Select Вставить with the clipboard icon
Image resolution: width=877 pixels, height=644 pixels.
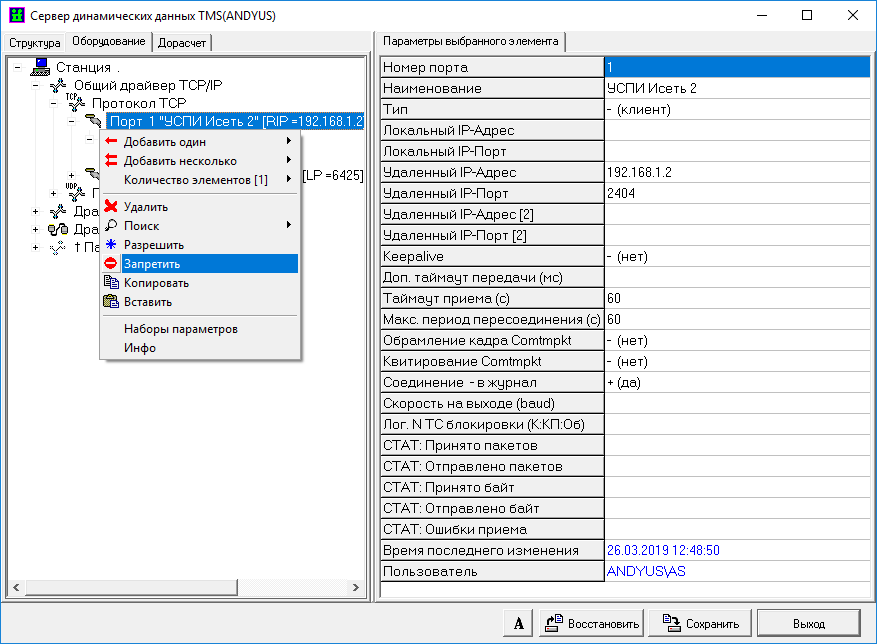pos(148,302)
